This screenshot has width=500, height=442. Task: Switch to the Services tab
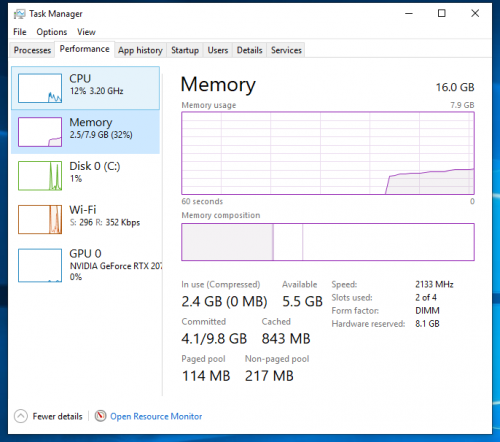coord(286,50)
